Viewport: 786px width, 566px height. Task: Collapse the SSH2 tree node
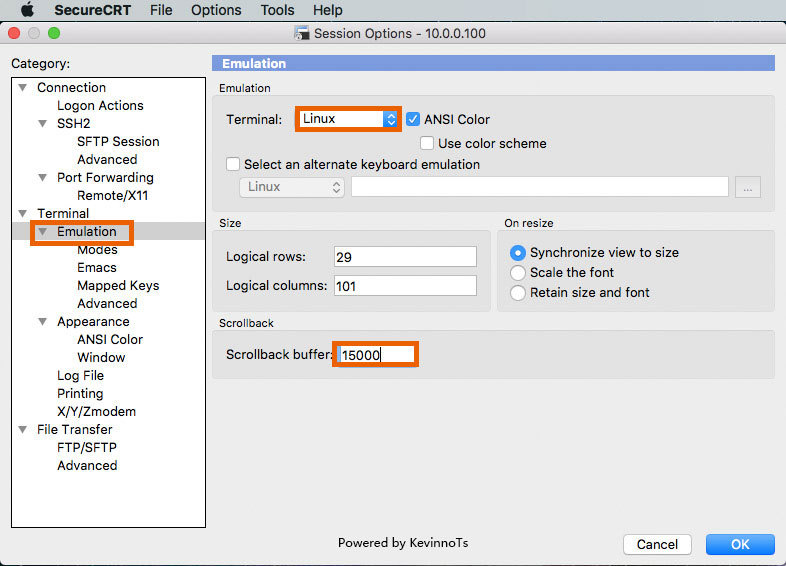[x=43, y=123]
